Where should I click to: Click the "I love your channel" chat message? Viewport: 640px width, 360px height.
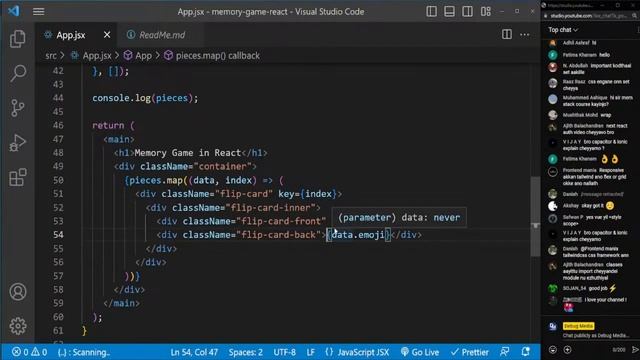pos(606,300)
